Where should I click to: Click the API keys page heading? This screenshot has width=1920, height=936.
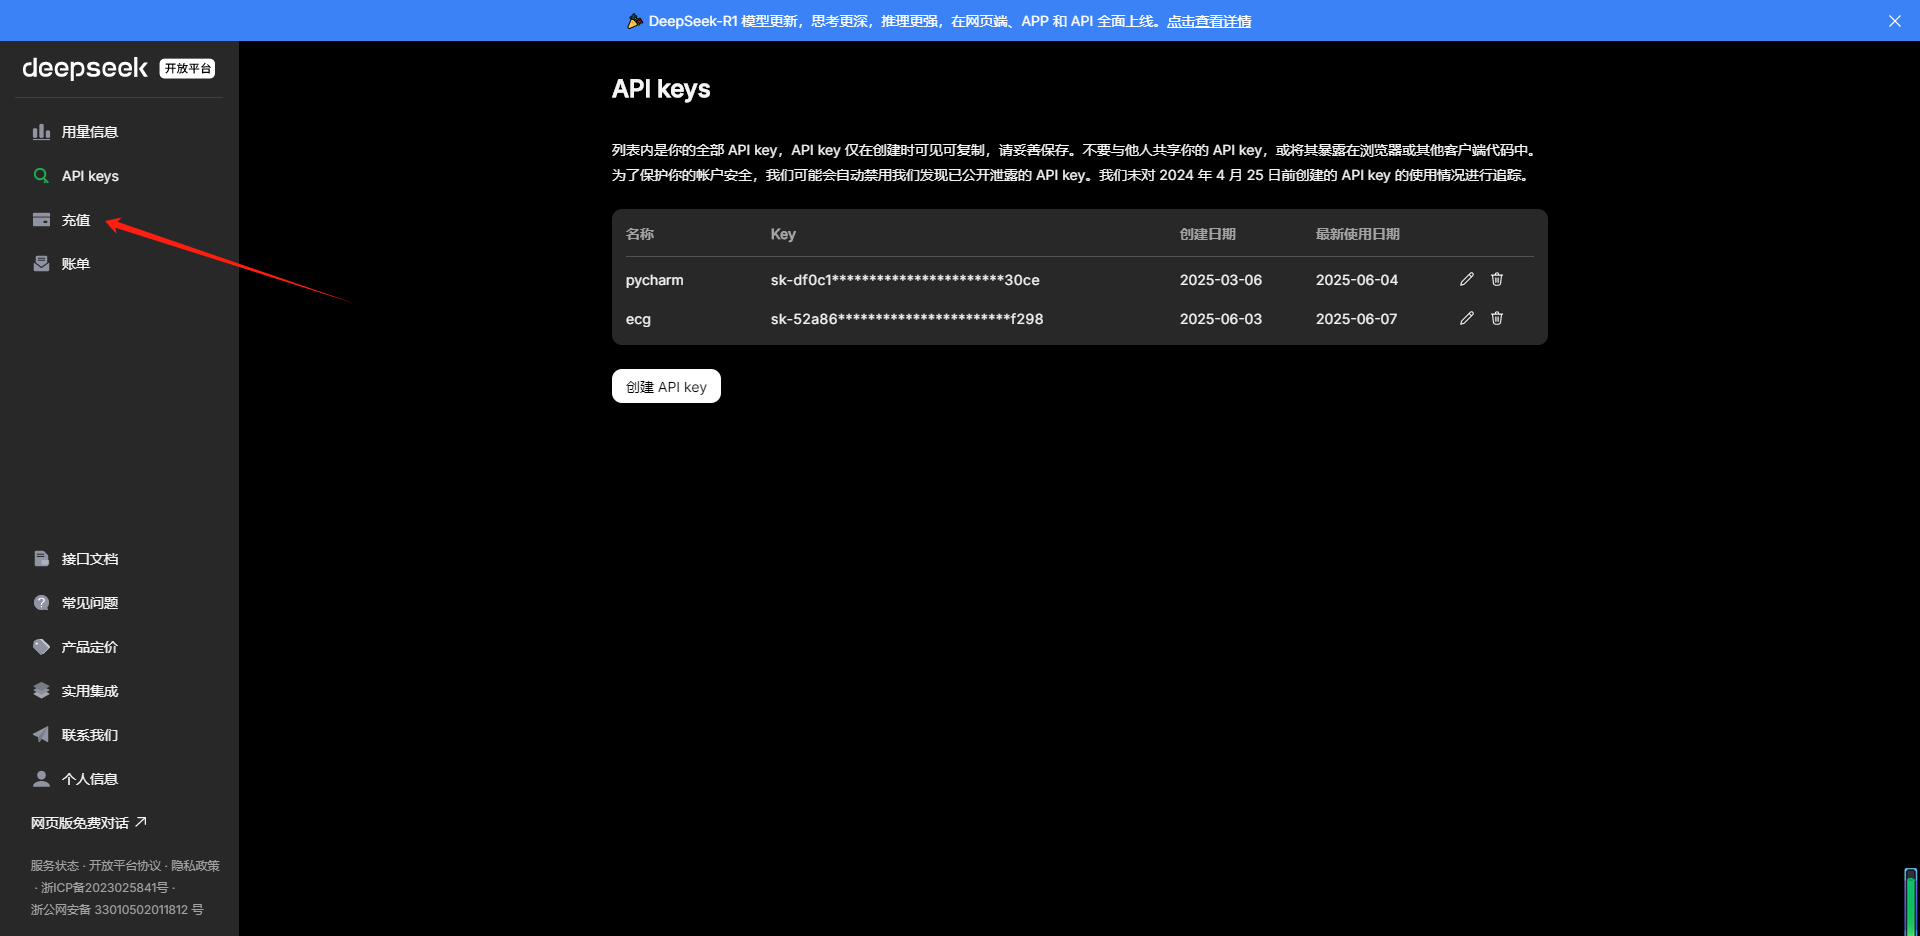(x=661, y=89)
